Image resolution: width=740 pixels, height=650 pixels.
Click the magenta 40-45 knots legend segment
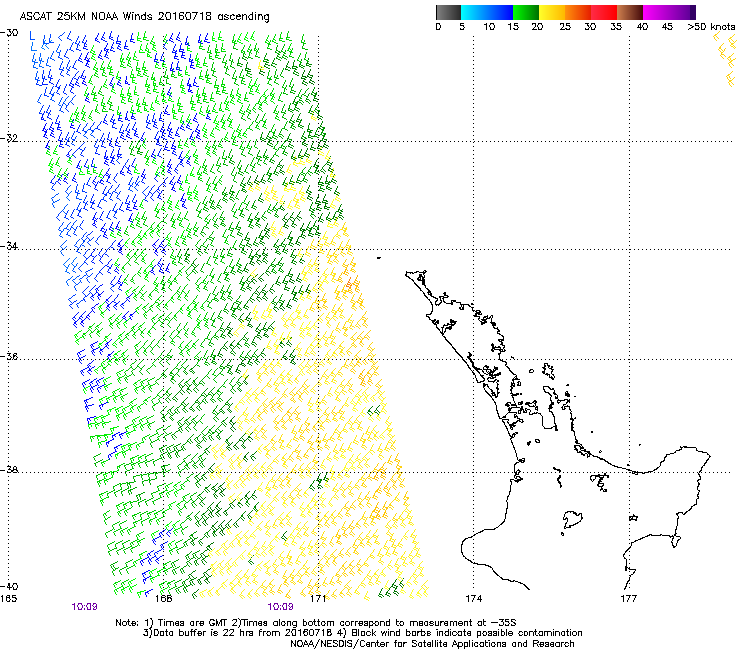tap(656, 12)
